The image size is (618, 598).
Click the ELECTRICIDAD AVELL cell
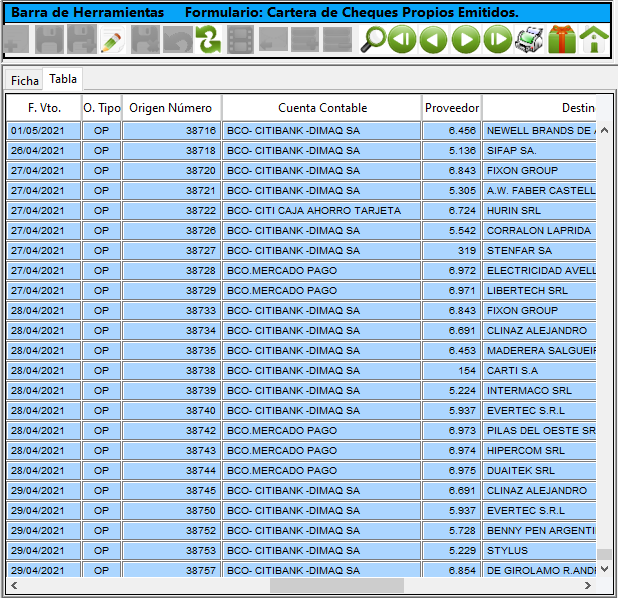pos(539,270)
